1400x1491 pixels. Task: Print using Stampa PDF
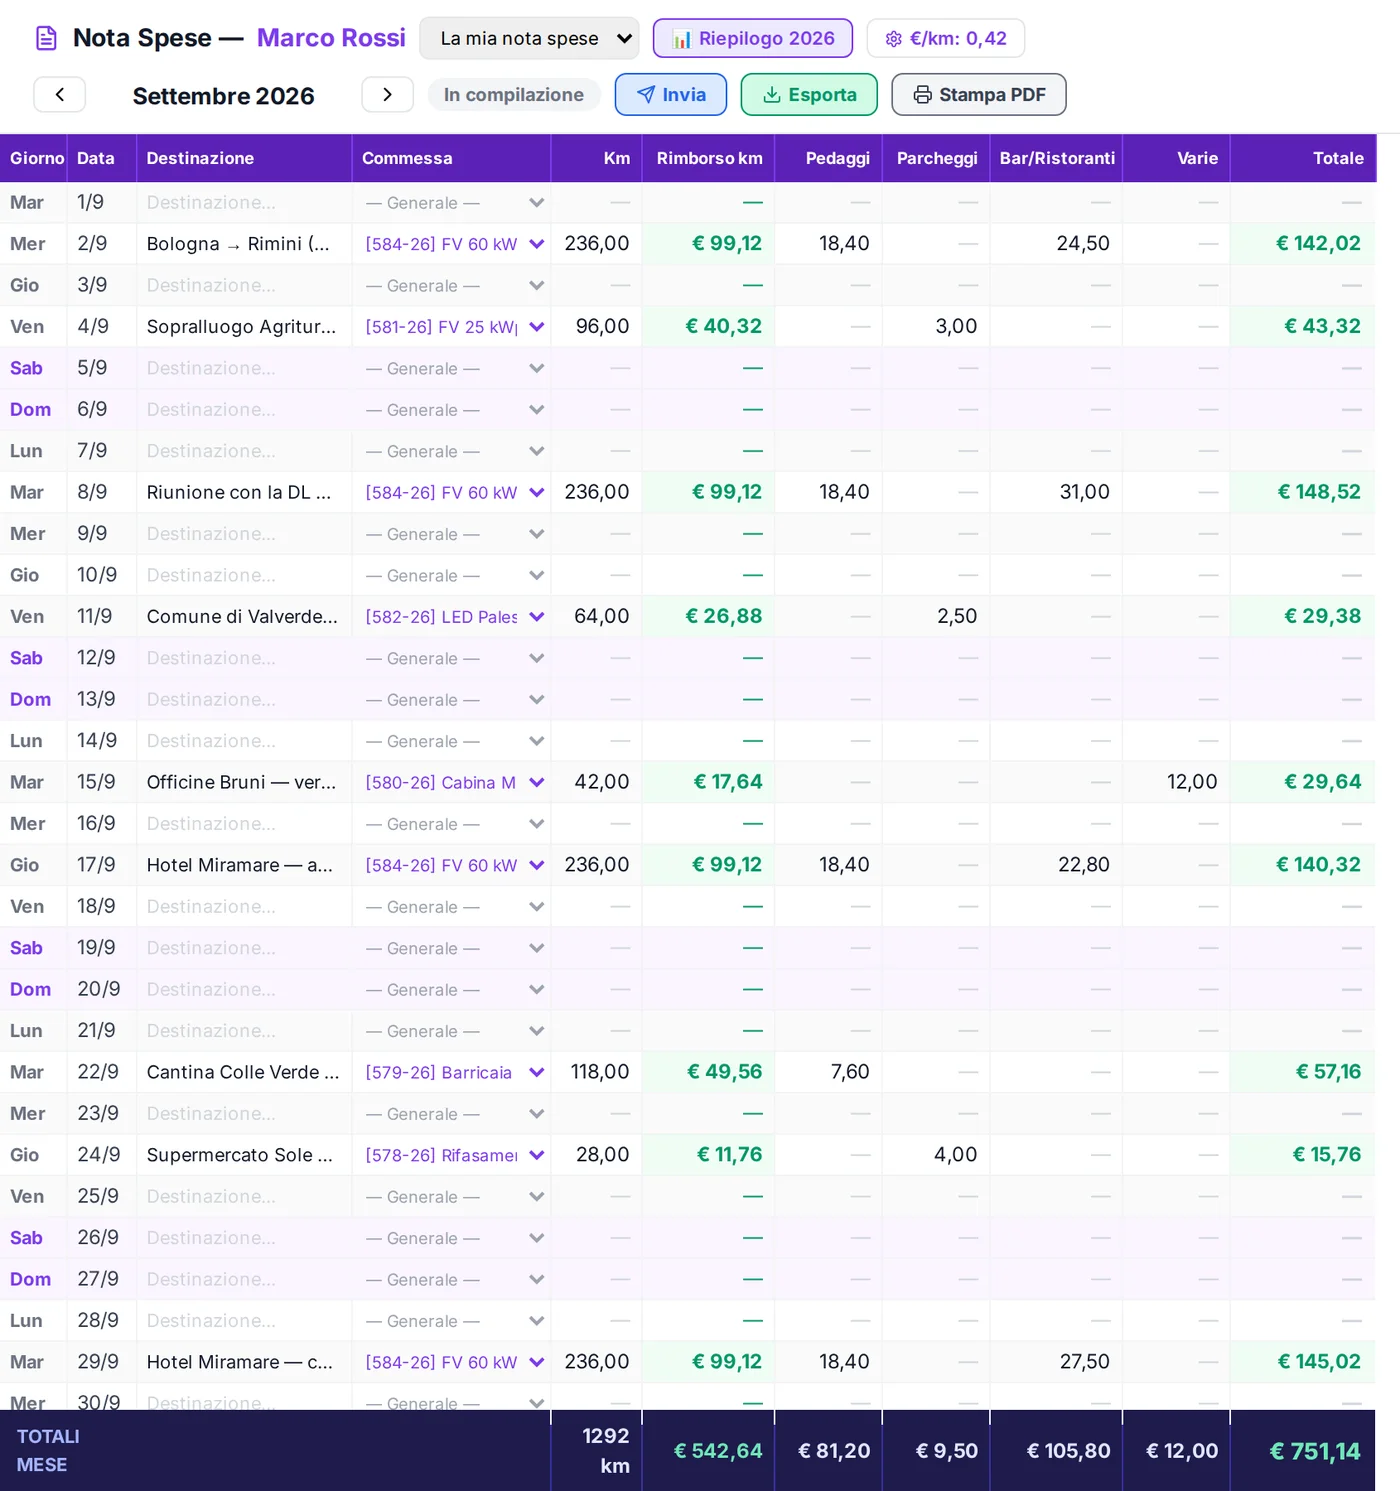click(x=979, y=95)
